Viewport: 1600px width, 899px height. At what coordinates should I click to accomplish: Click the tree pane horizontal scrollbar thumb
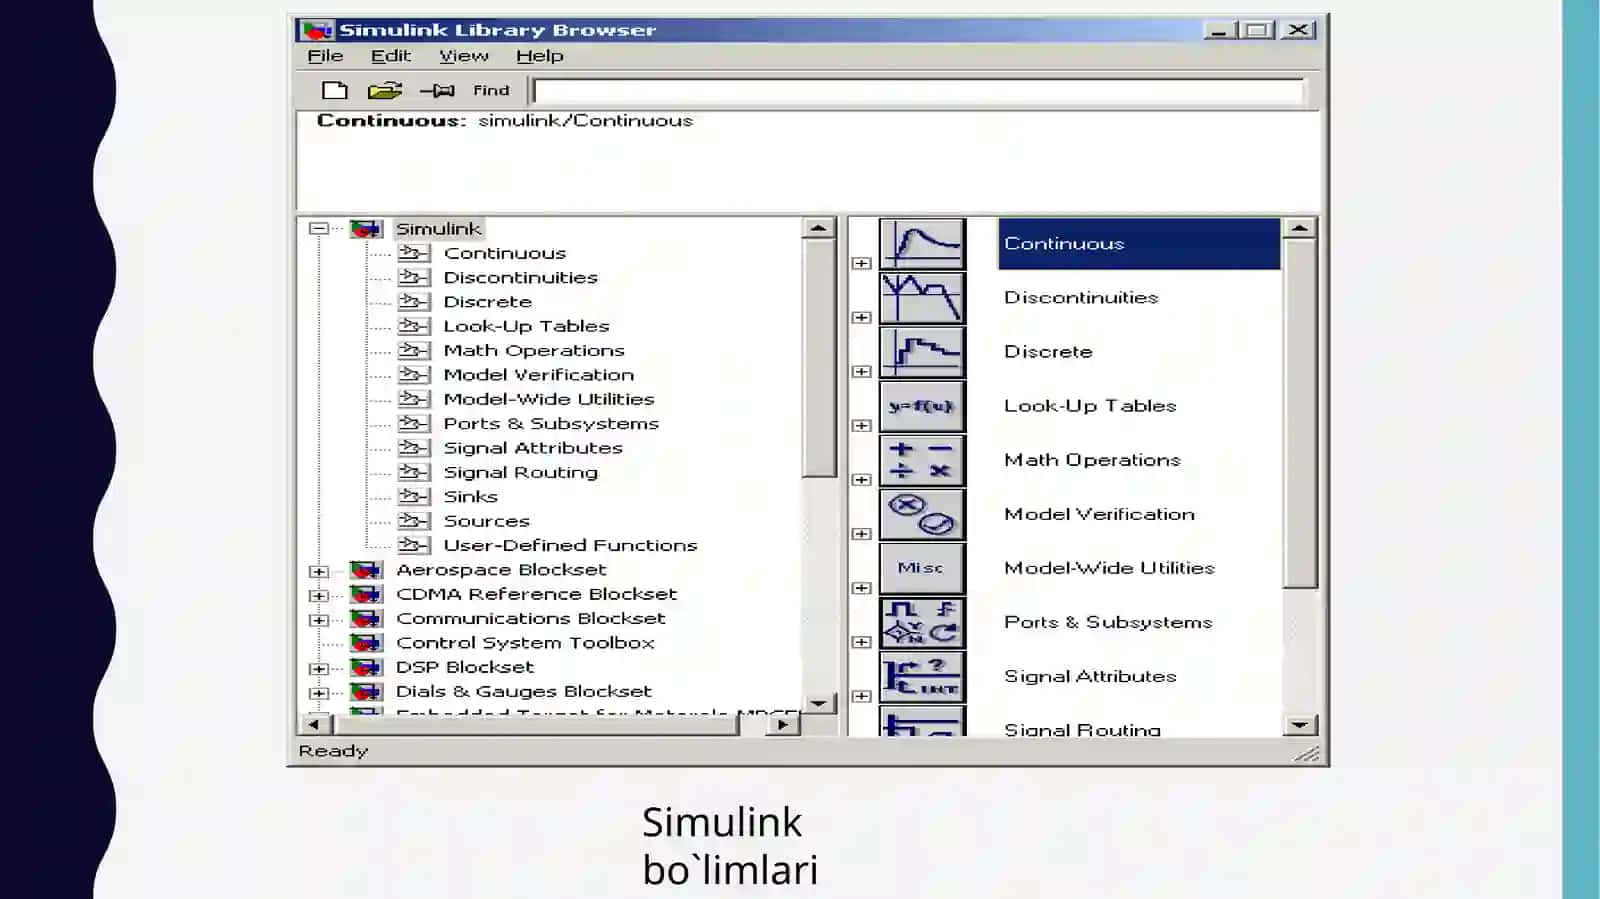pyautogui.click(x=535, y=725)
